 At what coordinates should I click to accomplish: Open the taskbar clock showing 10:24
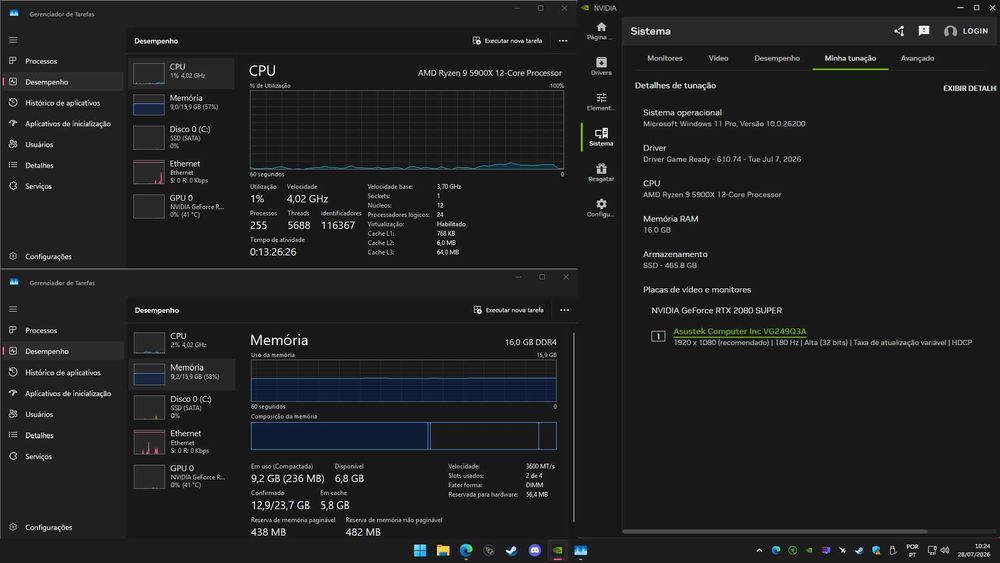tap(974, 550)
